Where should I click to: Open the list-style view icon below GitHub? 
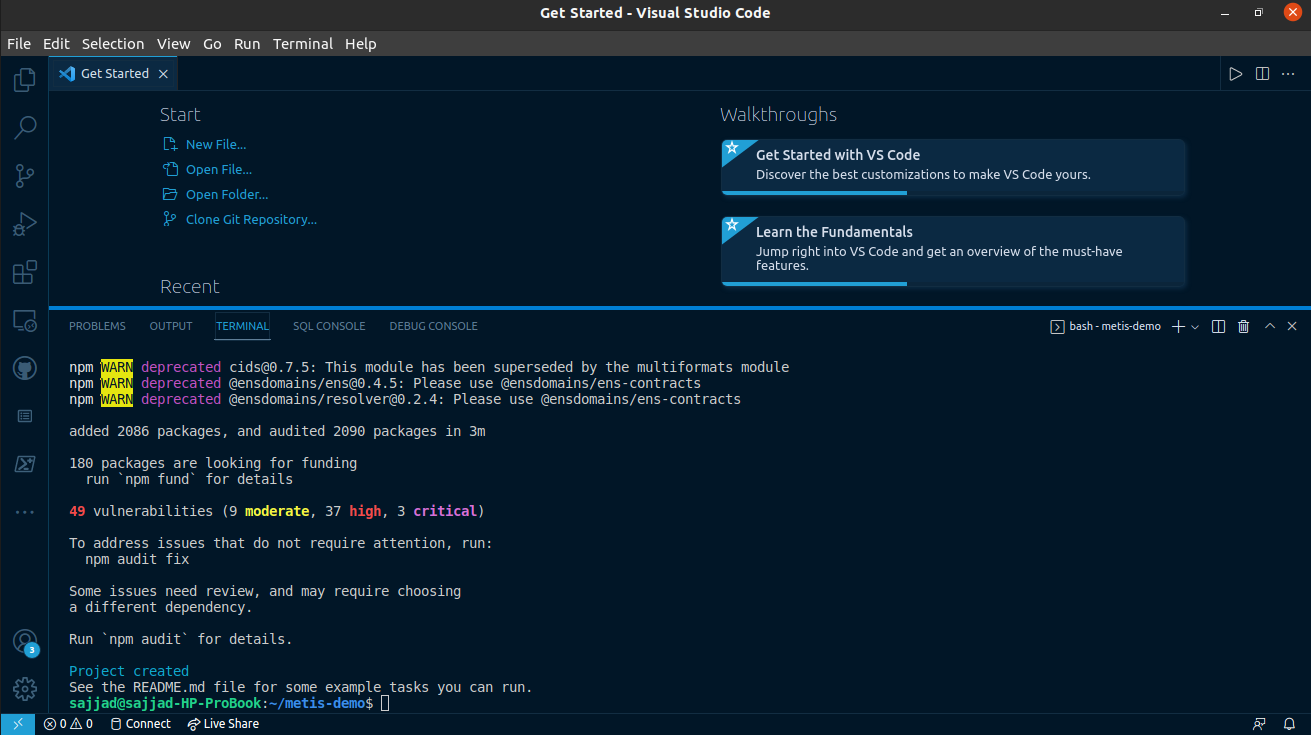(25, 416)
